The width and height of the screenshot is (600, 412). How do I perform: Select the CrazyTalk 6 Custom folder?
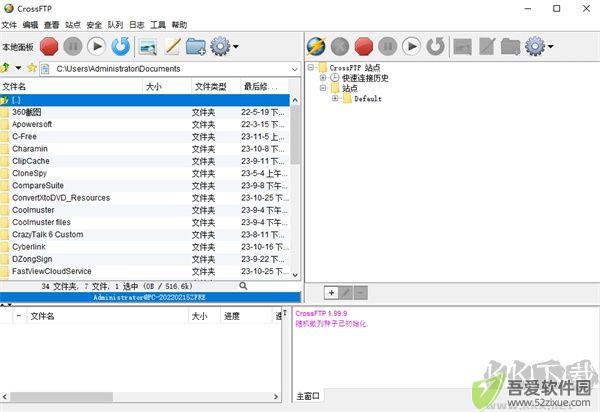145,234
